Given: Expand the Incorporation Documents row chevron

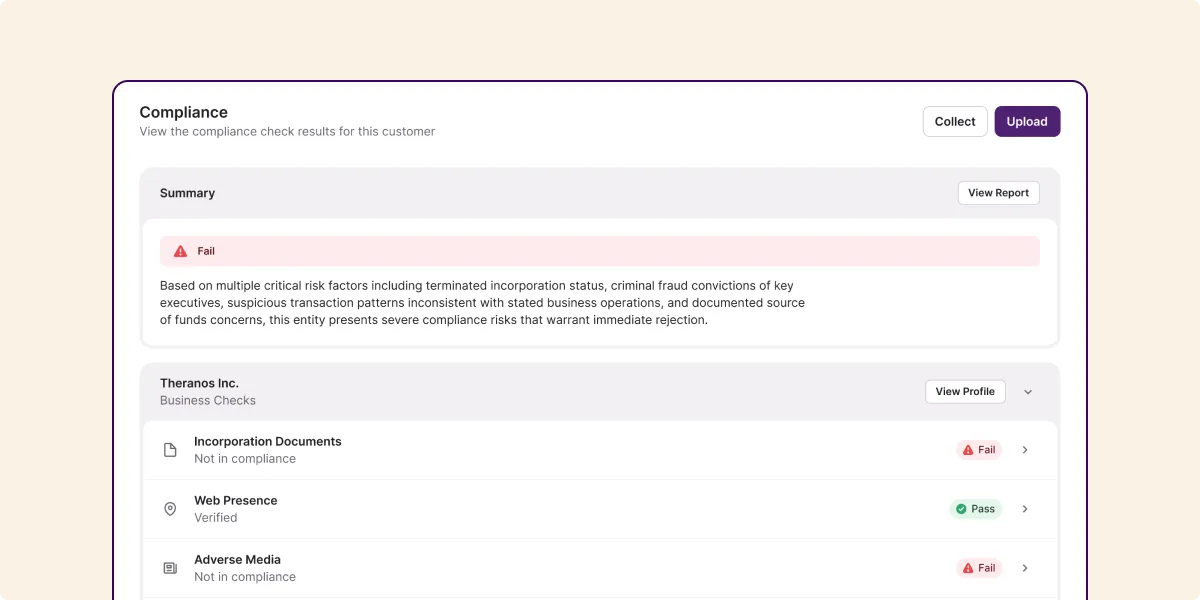Looking at the screenshot, I should pos(1025,450).
